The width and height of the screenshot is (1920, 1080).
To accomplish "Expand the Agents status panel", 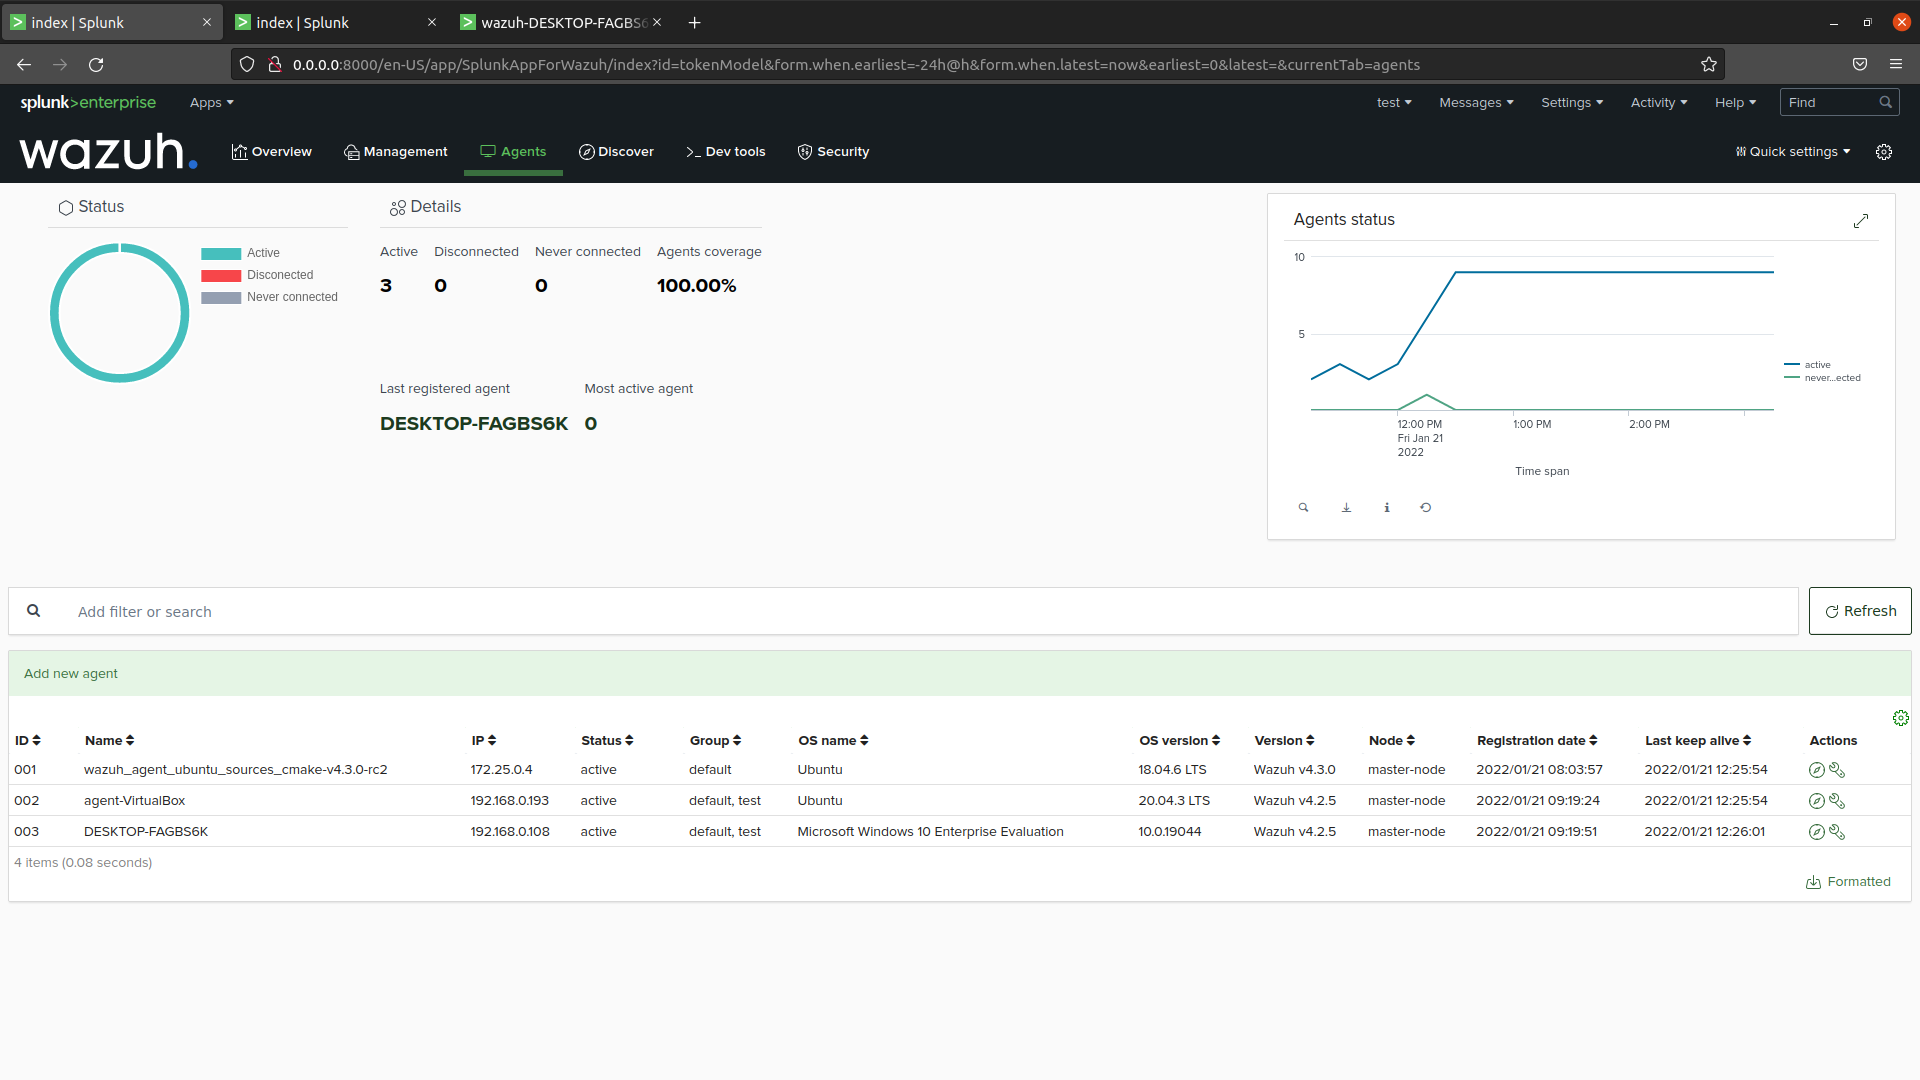I will coord(1861,220).
